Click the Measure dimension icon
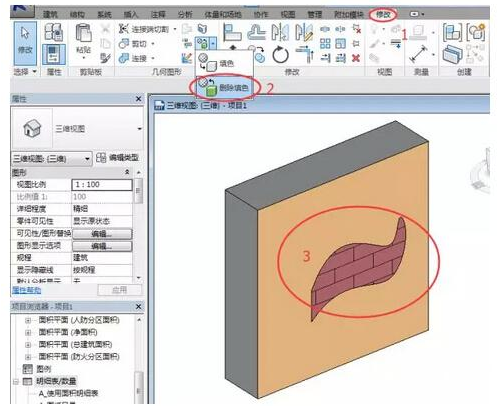The width and height of the screenshot is (498, 406). 419,54
